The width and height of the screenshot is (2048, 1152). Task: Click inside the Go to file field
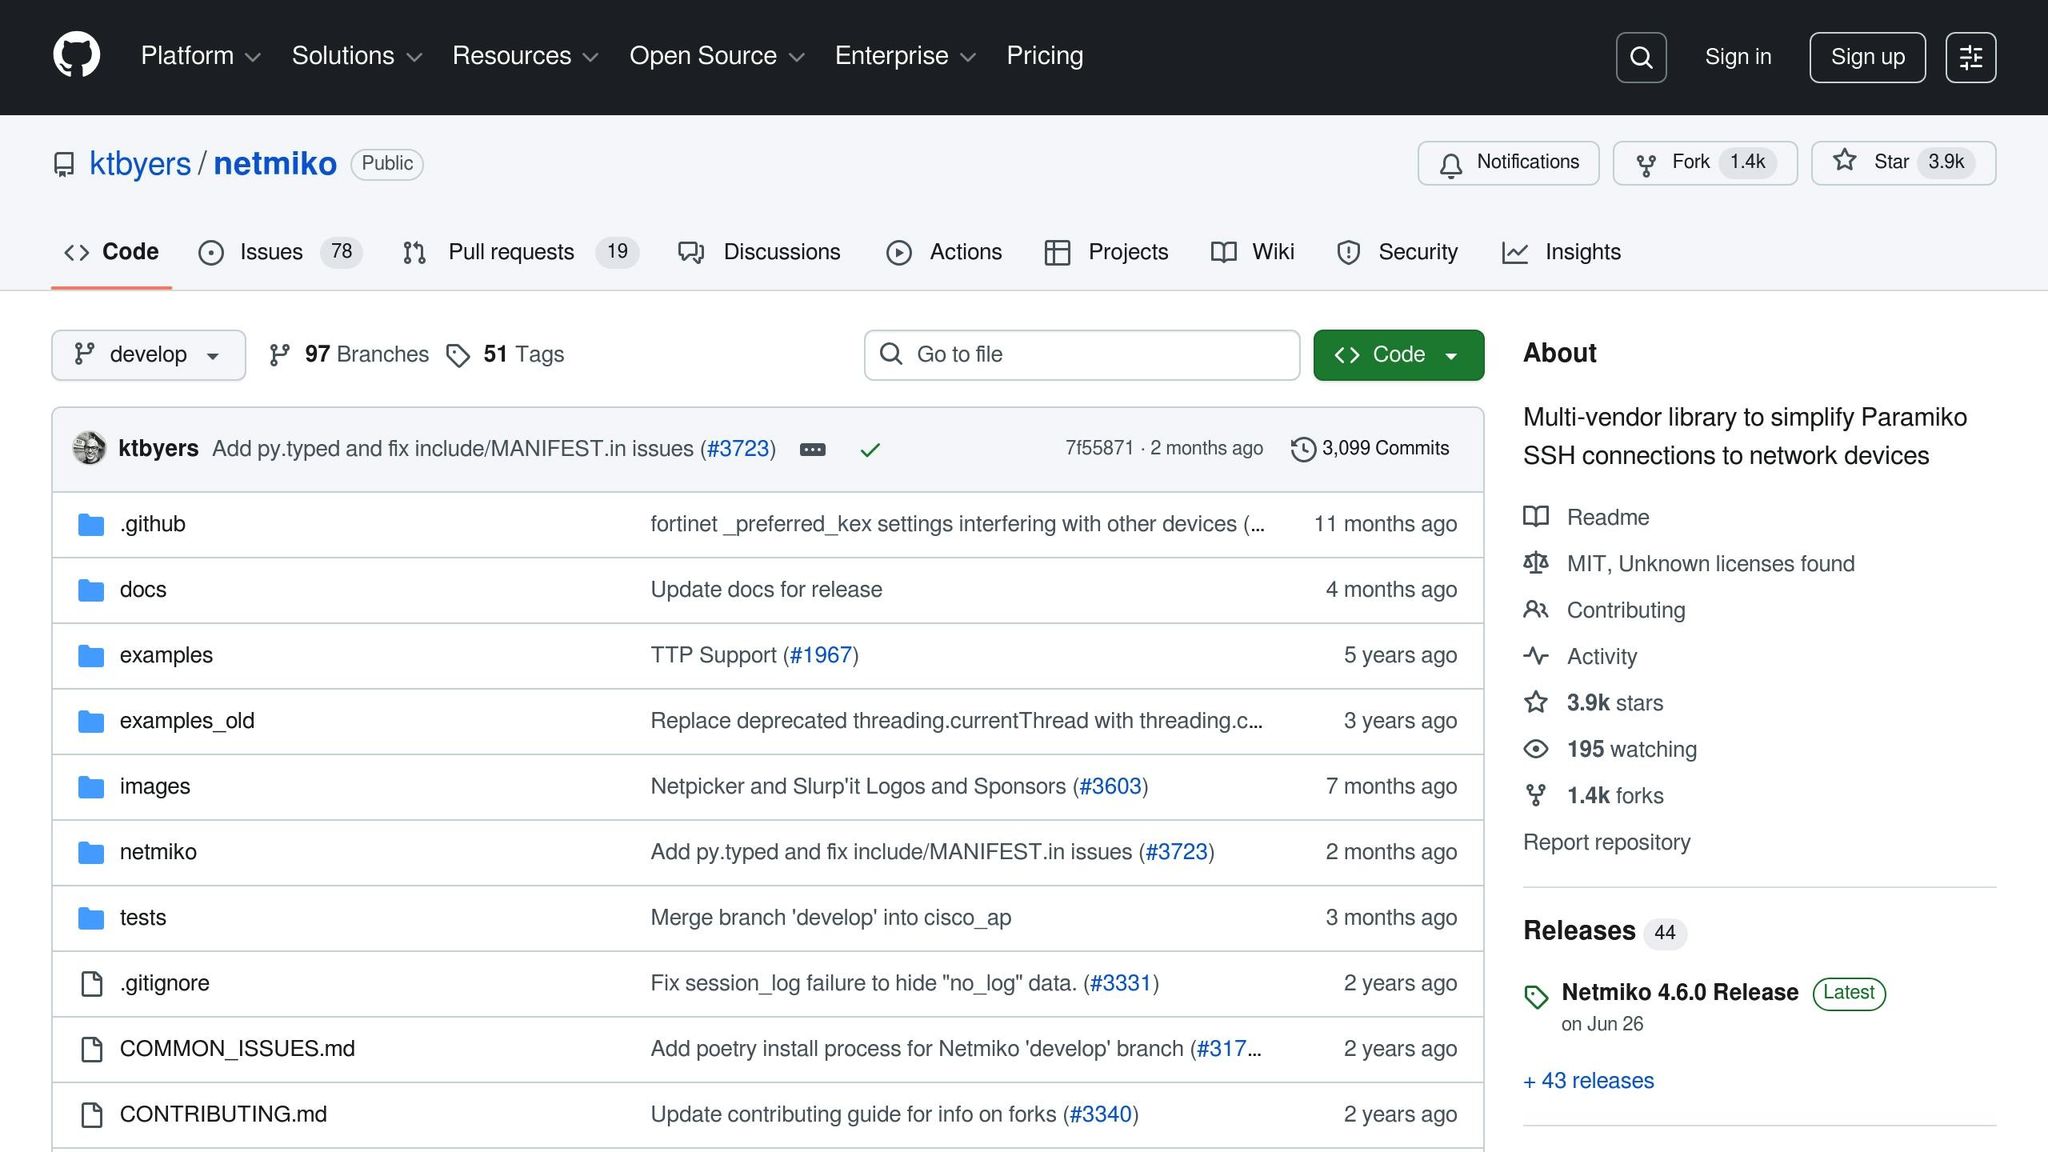click(1080, 354)
